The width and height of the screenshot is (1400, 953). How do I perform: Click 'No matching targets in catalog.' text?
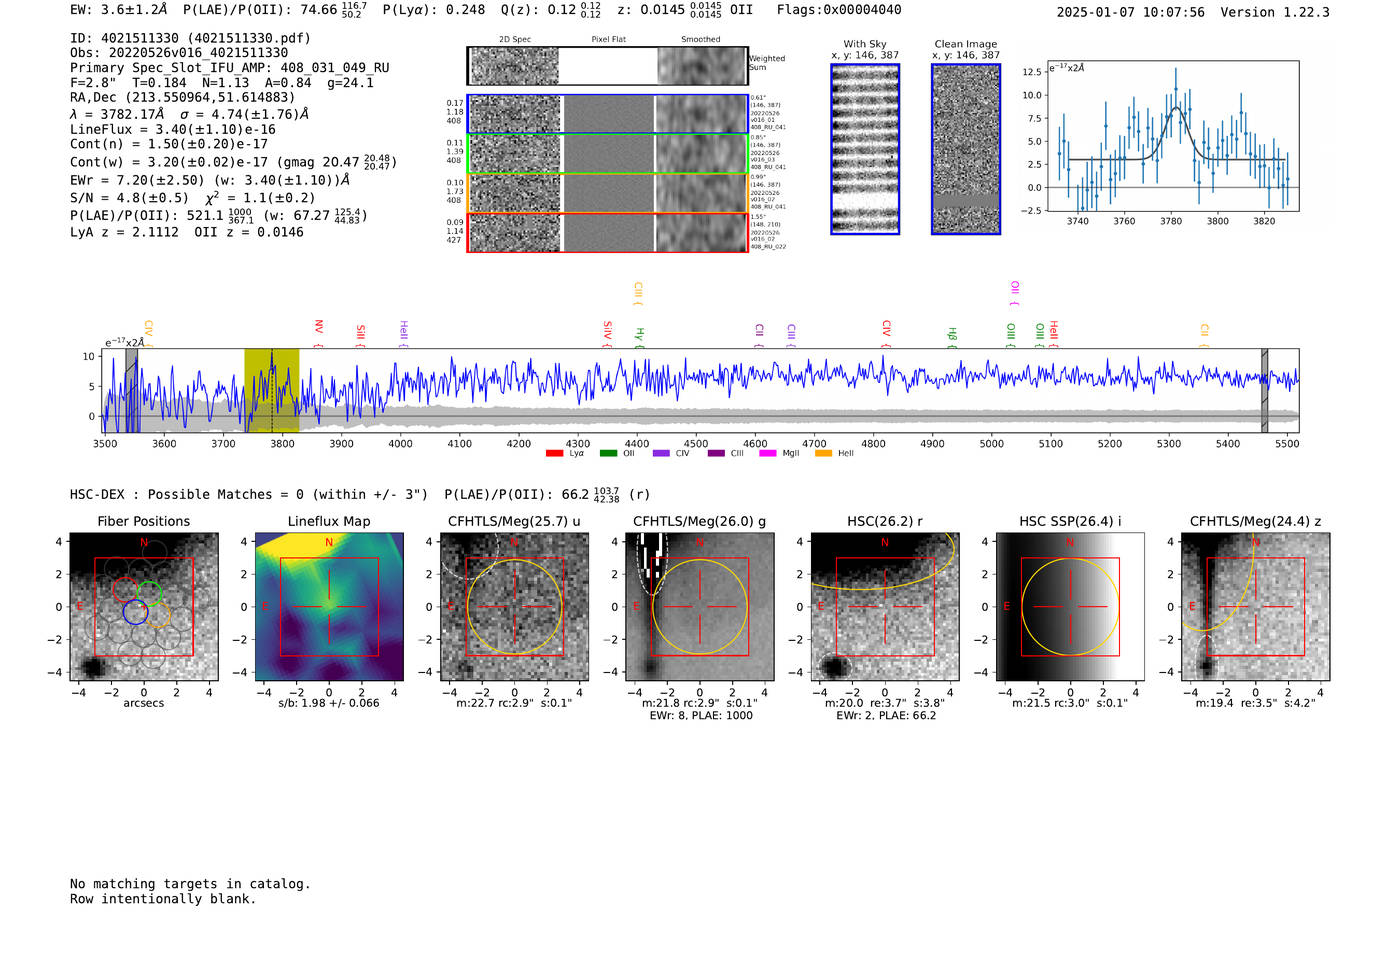click(x=190, y=884)
